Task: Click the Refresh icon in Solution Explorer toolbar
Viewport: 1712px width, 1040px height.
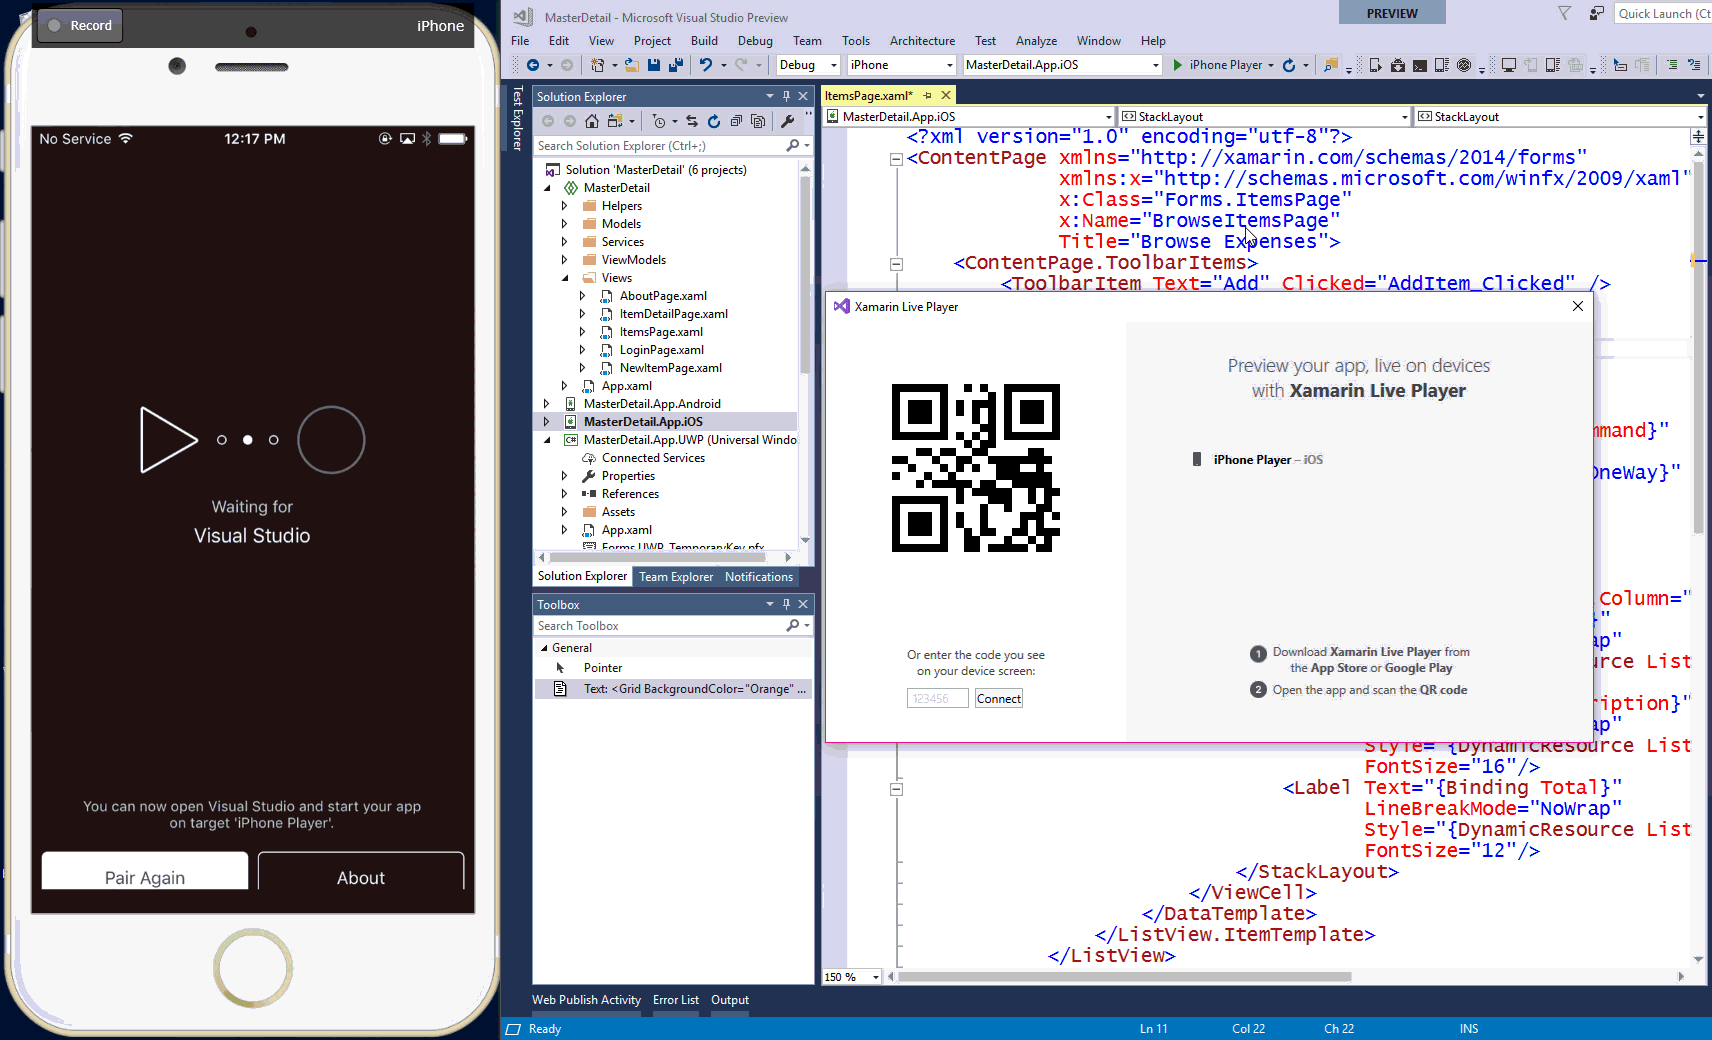Action: 714,121
